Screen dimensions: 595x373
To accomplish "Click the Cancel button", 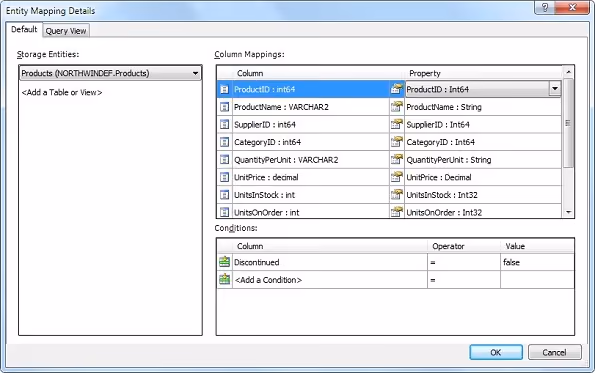I will tap(554, 353).
